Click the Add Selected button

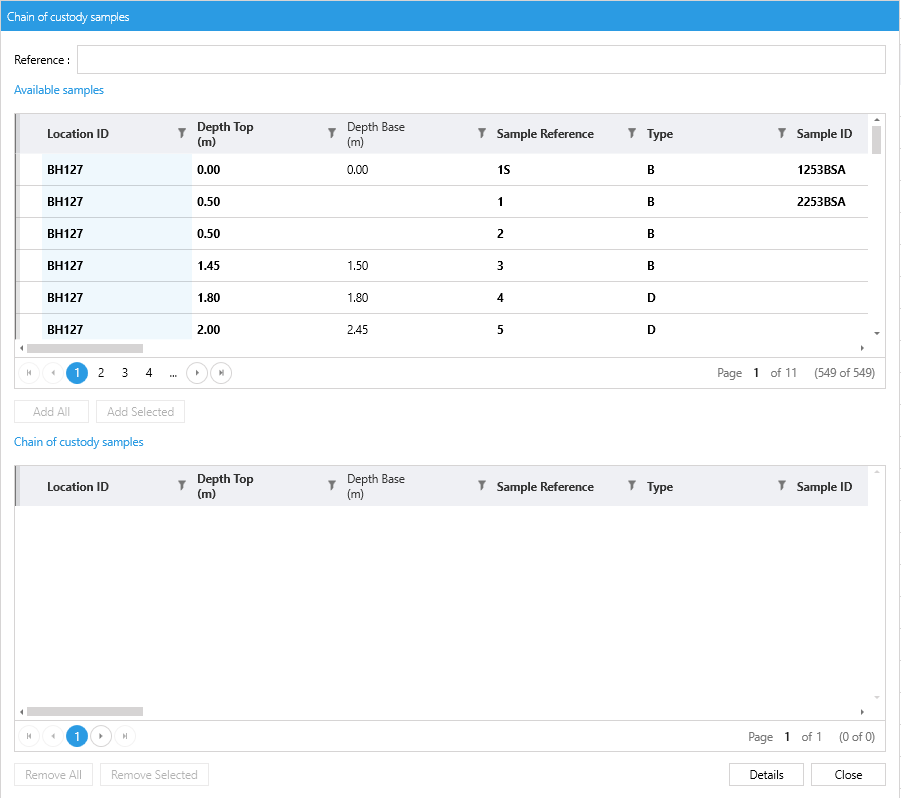[140, 412]
